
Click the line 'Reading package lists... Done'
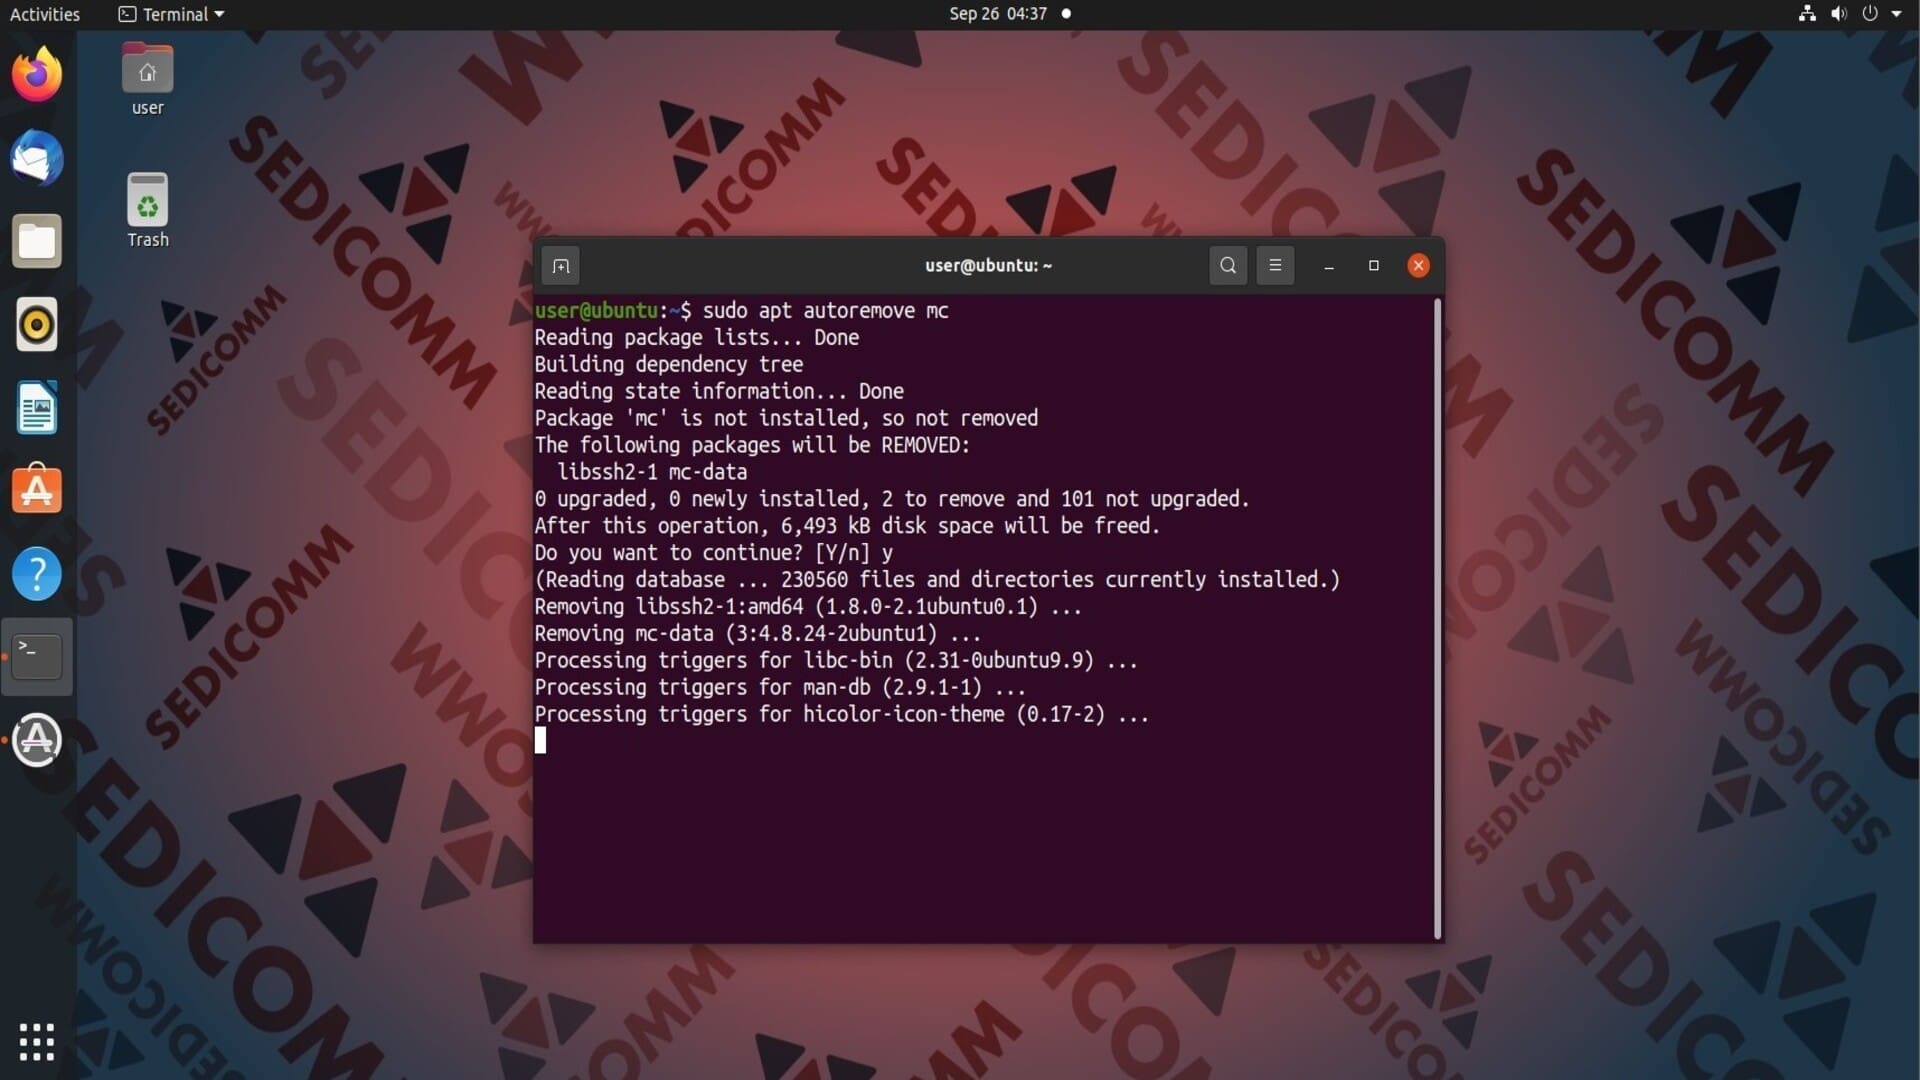[x=697, y=338]
